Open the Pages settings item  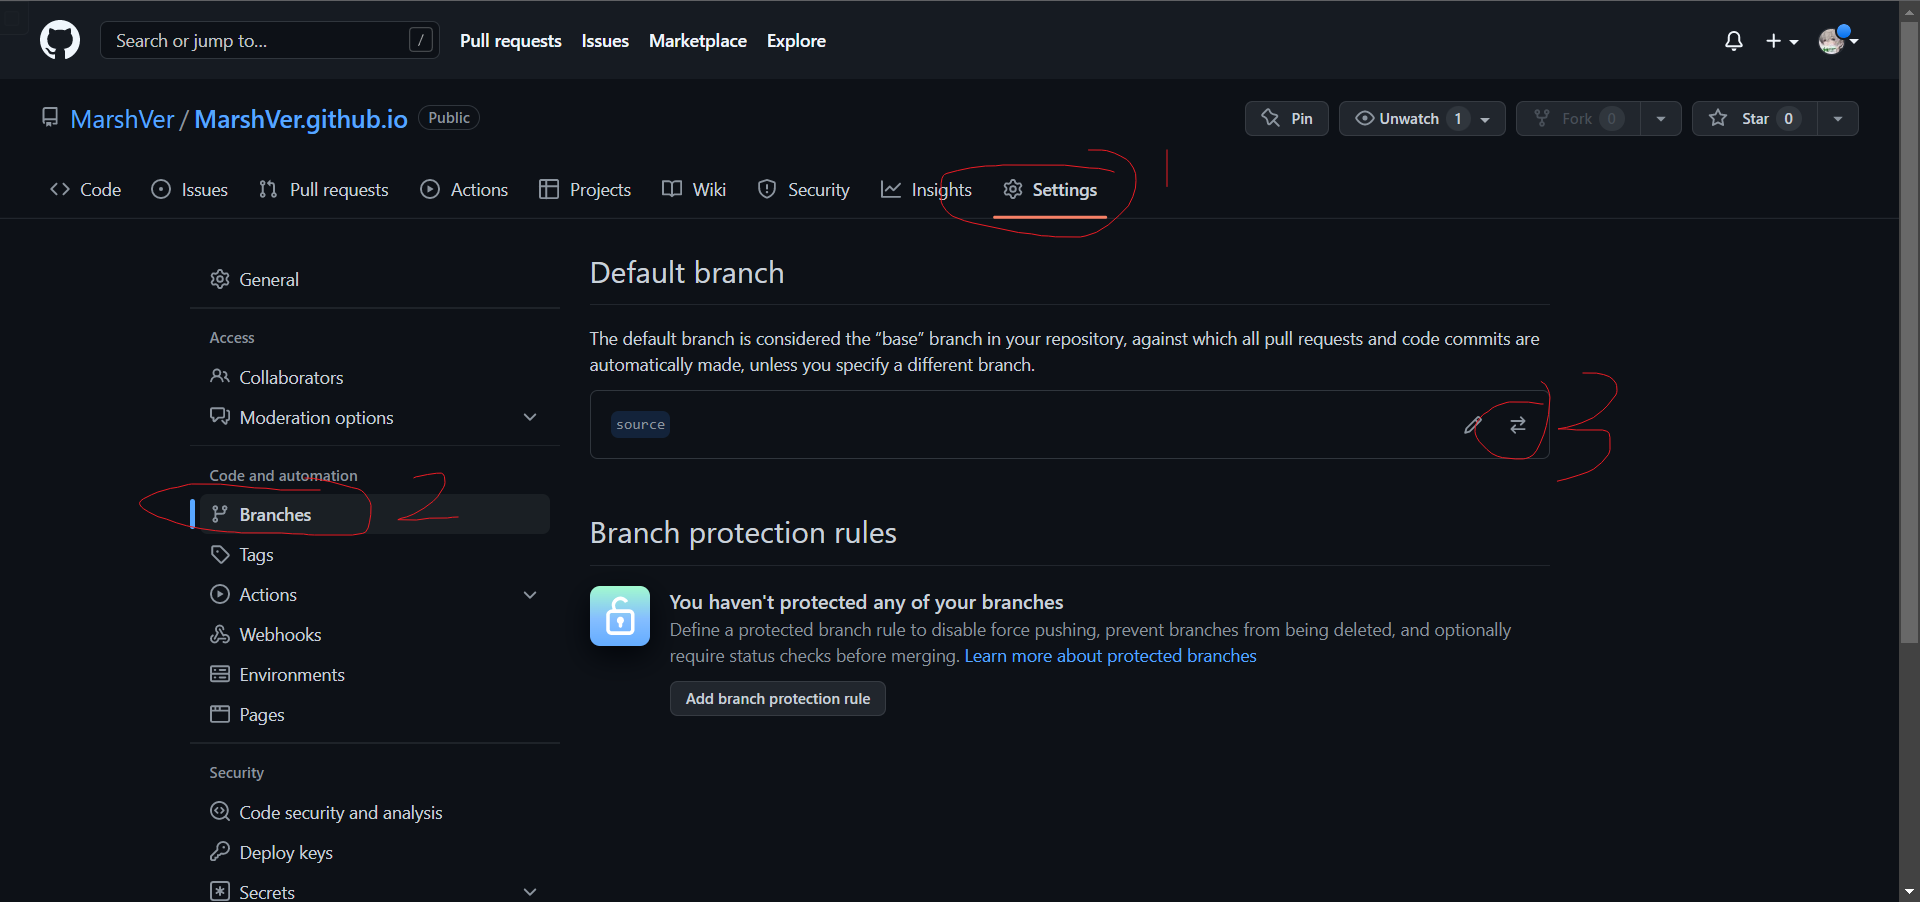(x=262, y=715)
